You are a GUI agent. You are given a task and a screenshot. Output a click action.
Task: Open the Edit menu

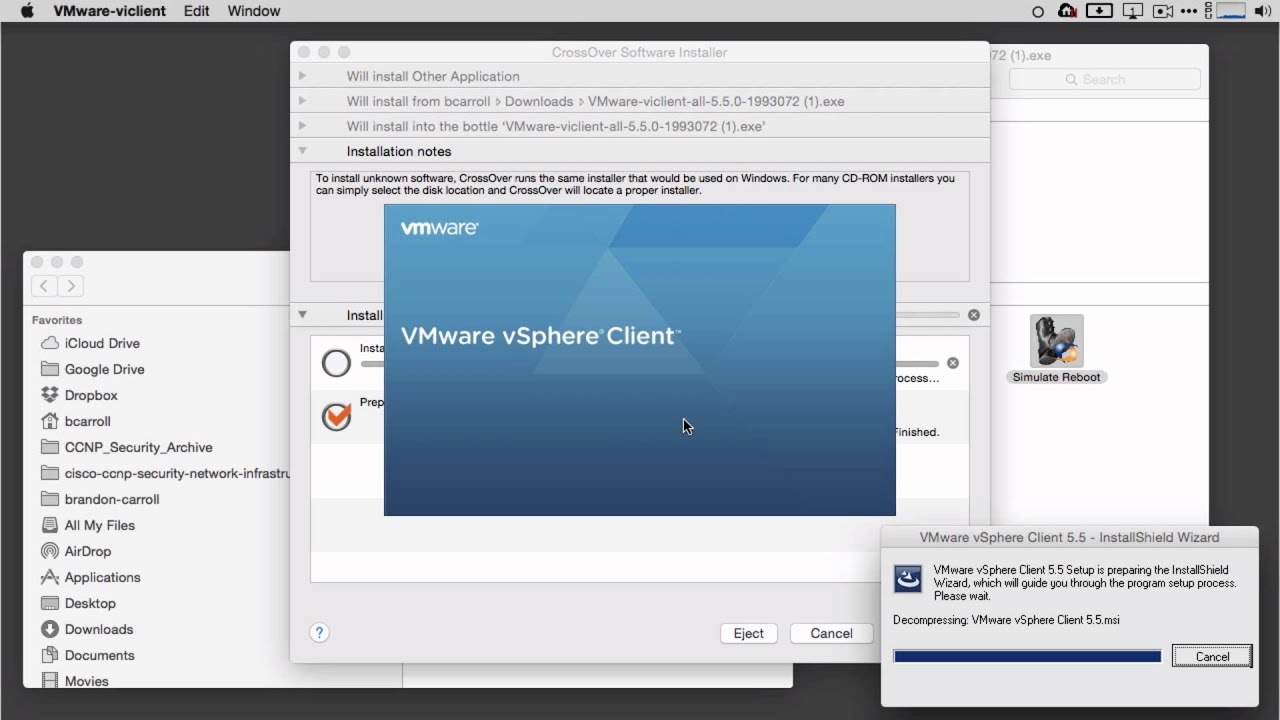point(196,11)
